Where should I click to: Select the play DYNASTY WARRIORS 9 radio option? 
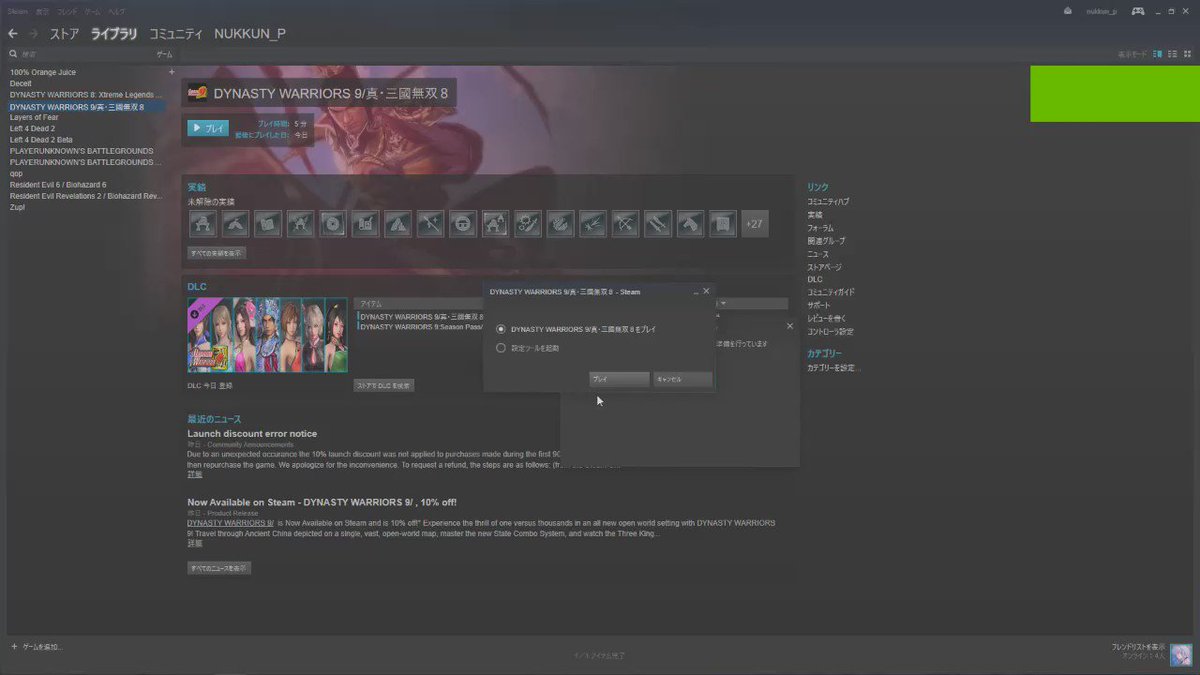pyautogui.click(x=501, y=329)
